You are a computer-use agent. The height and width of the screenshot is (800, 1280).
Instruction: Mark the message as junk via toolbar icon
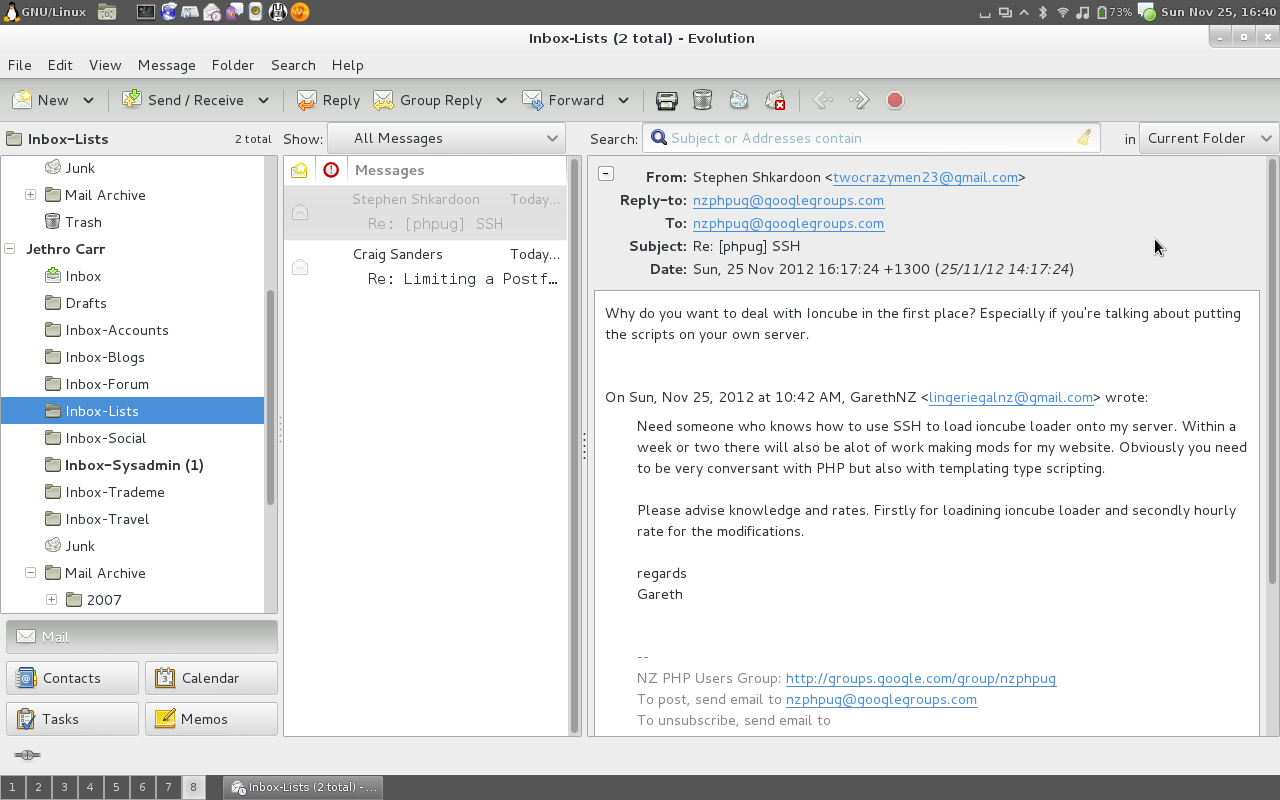738,100
